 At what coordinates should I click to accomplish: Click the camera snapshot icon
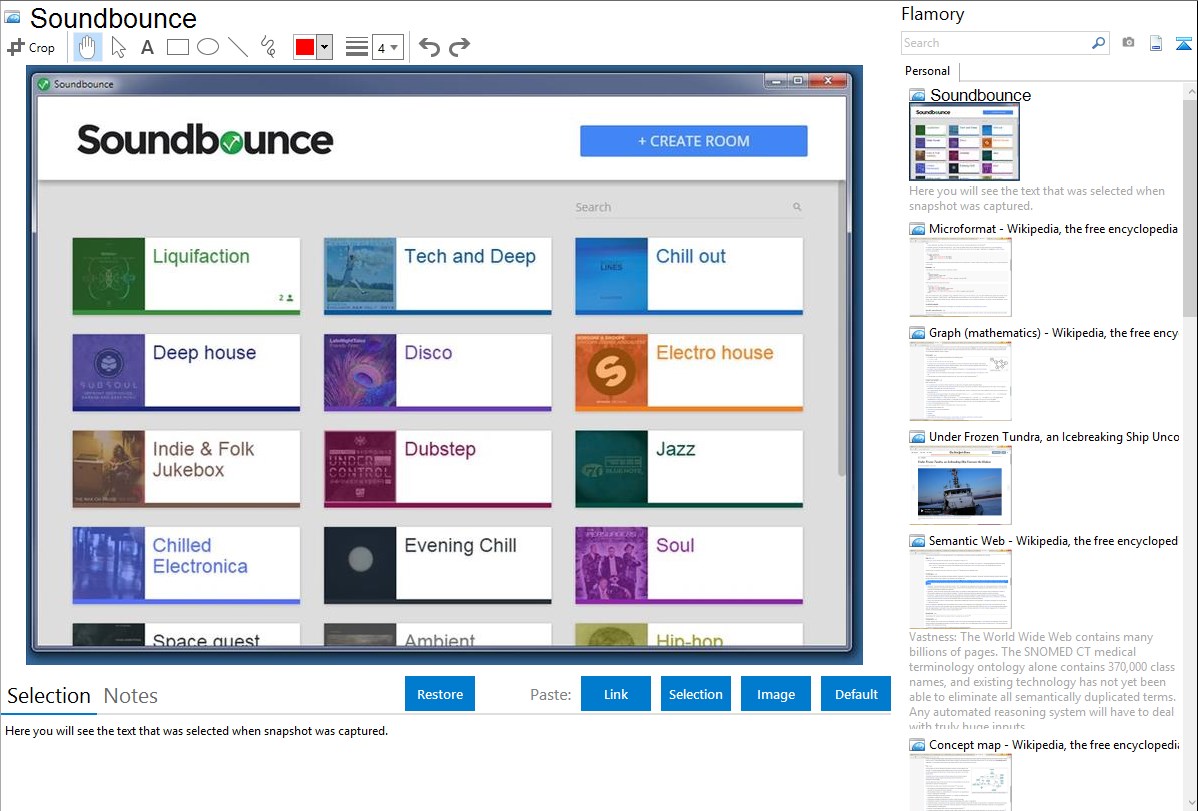coord(1128,43)
